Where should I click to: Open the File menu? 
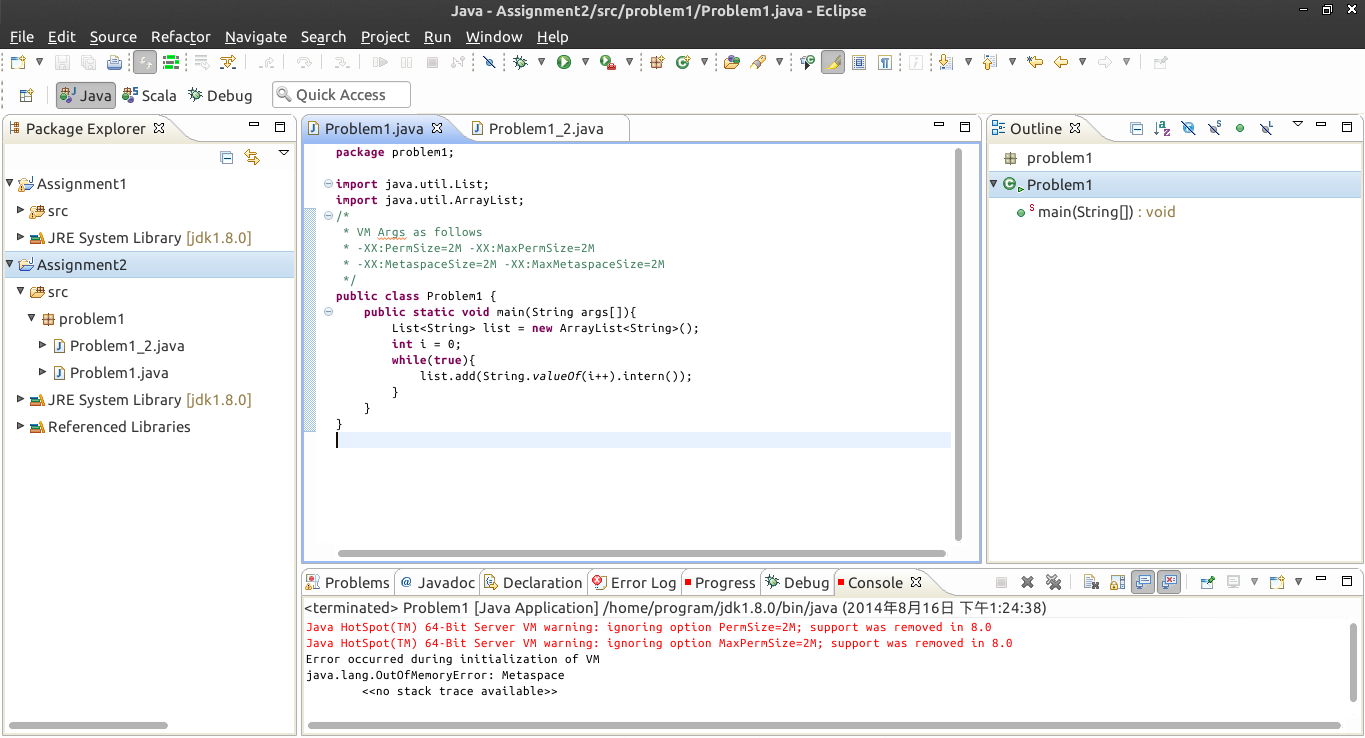click(x=21, y=37)
